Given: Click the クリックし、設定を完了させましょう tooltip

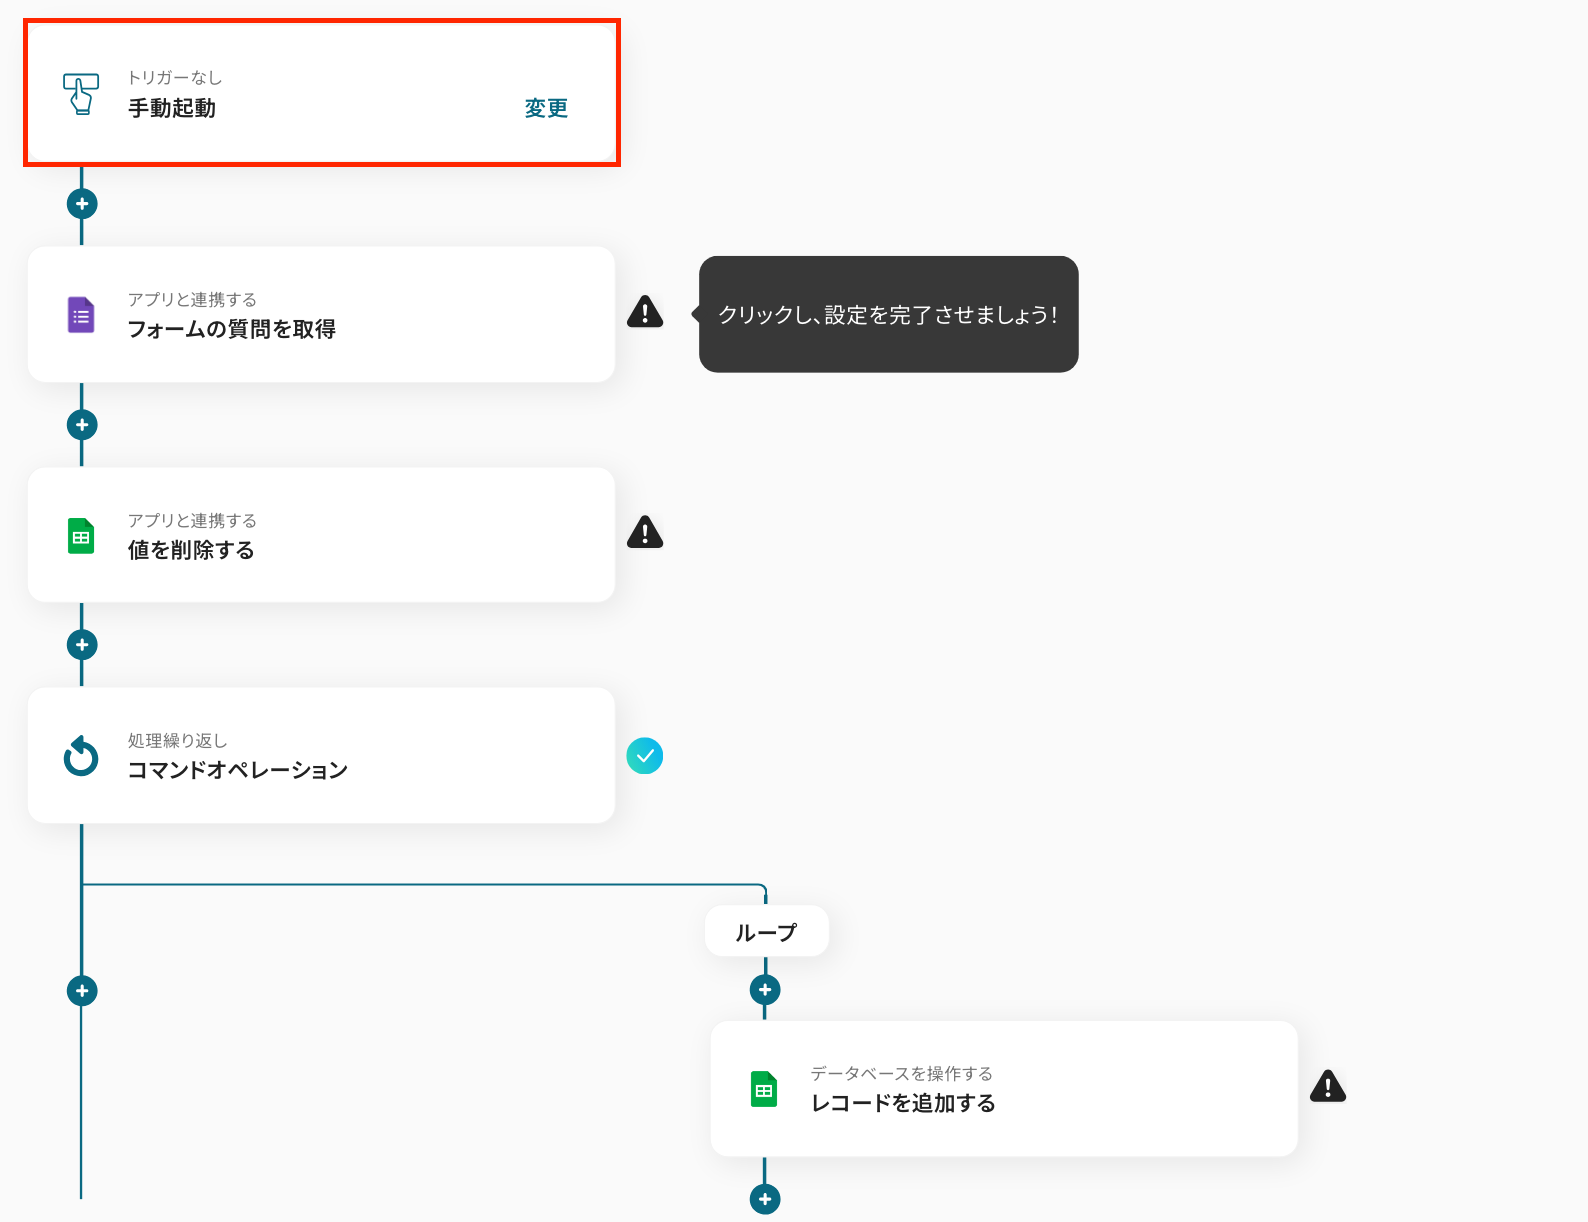Looking at the screenshot, I should [x=888, y=314].
